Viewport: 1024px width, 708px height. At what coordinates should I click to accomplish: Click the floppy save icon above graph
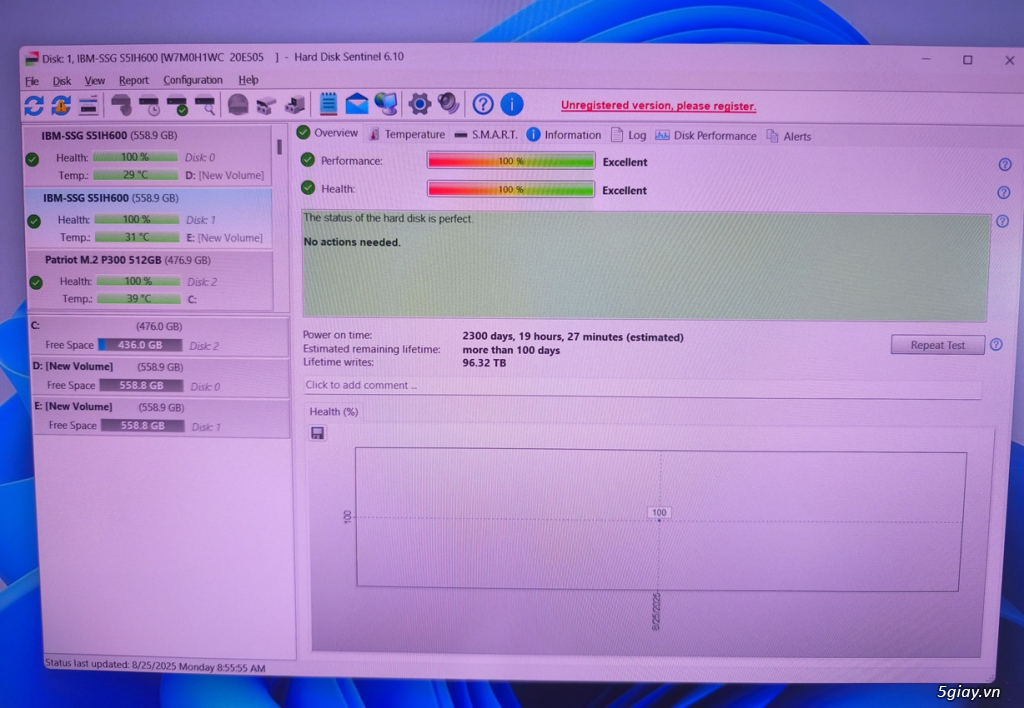[x=318, y=433]
